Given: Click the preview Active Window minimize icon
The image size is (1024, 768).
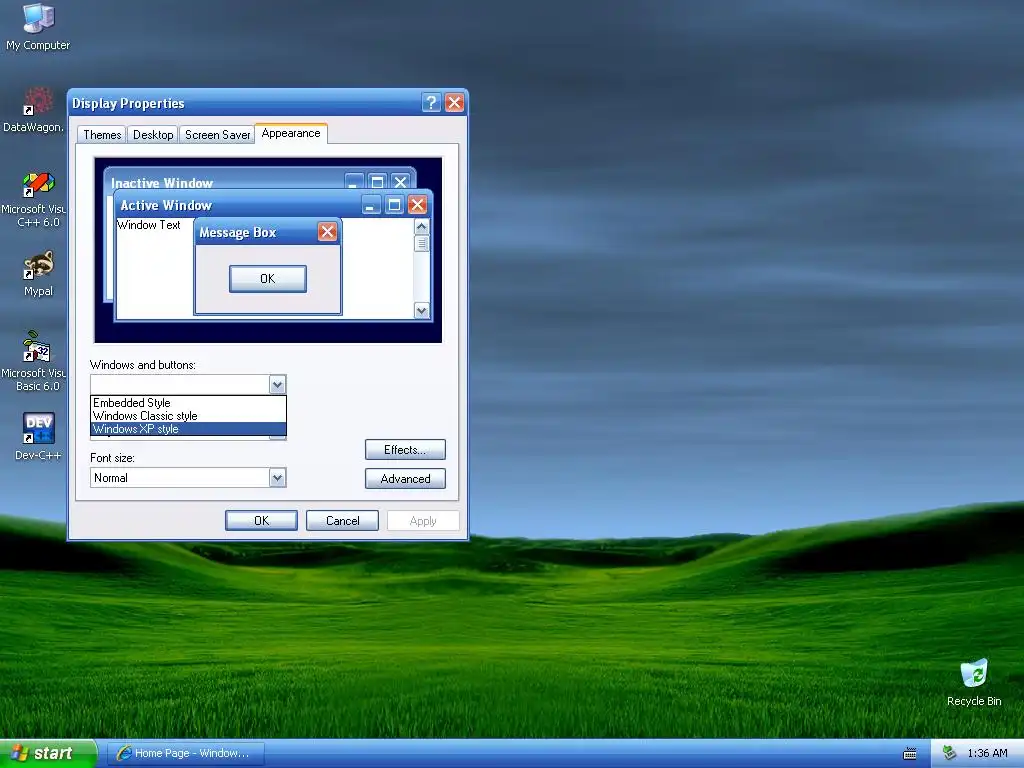Looking at the screenshot, I should (371, 205).
